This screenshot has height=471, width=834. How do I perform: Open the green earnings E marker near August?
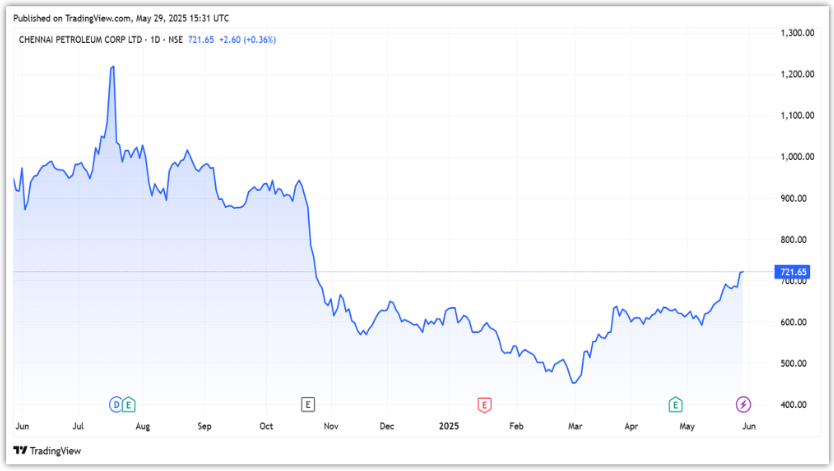[129, 404]
